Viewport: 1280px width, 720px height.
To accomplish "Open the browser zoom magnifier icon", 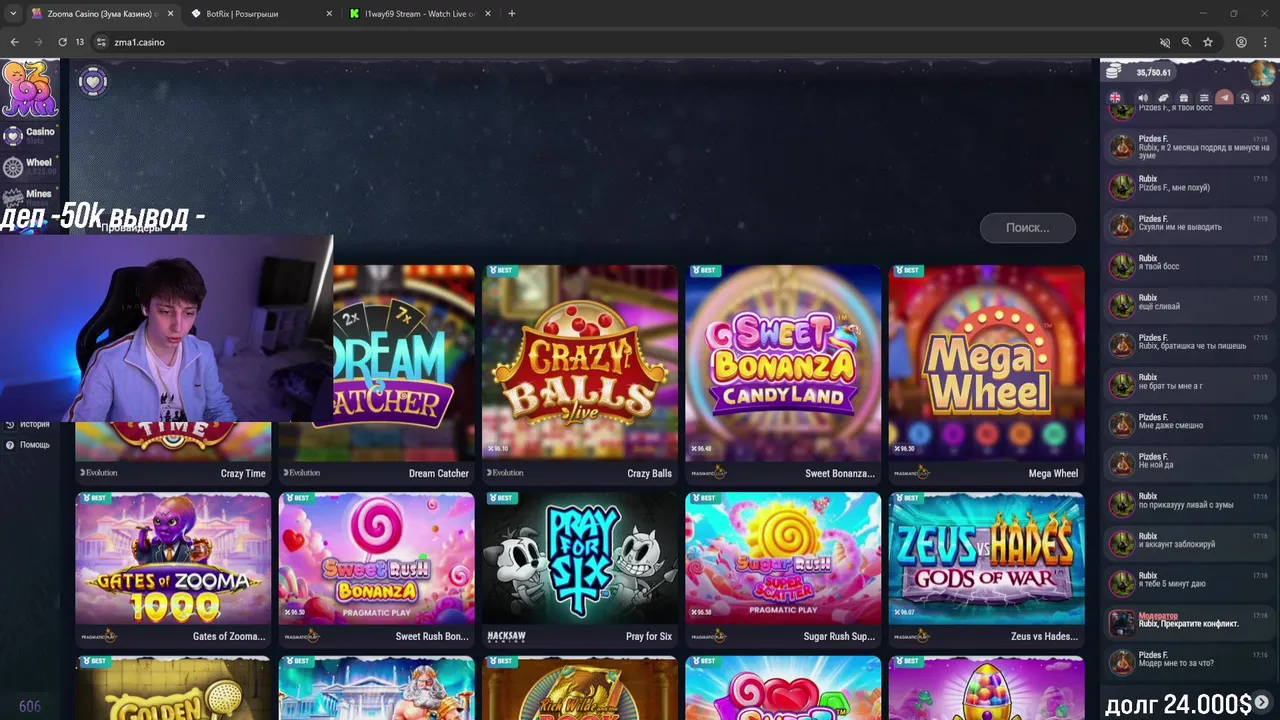I will pos(1186,42).
